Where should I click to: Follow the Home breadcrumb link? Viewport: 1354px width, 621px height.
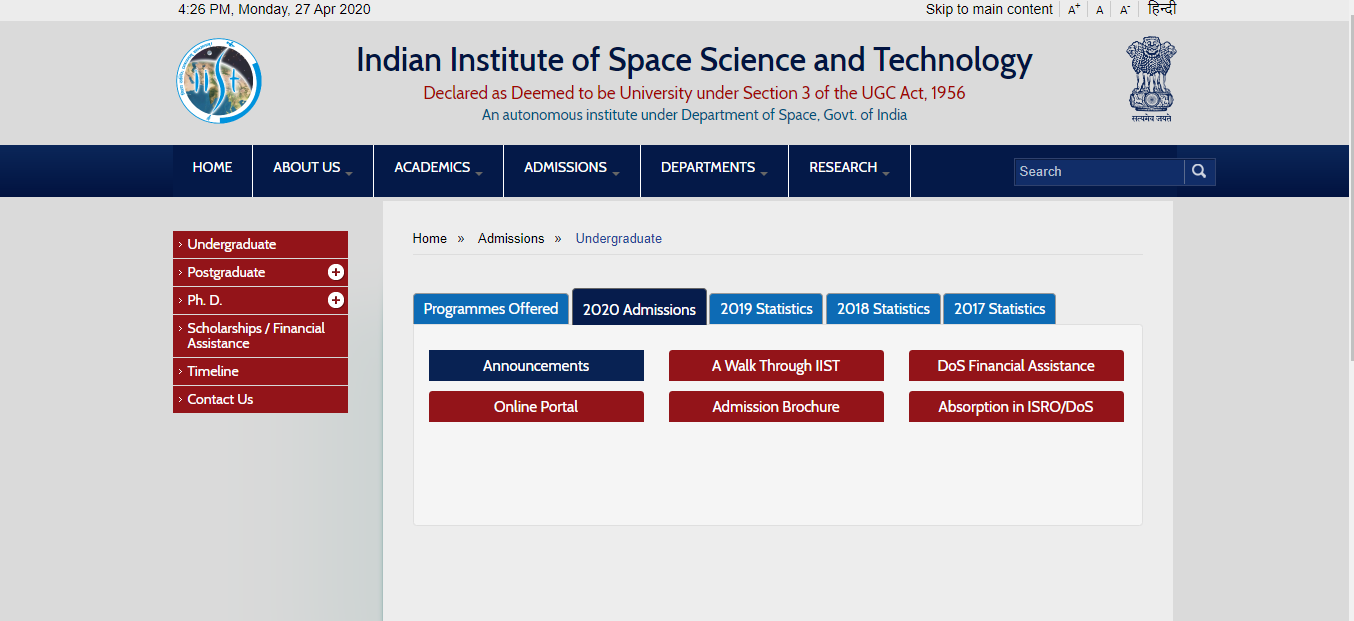click(429, 238)
